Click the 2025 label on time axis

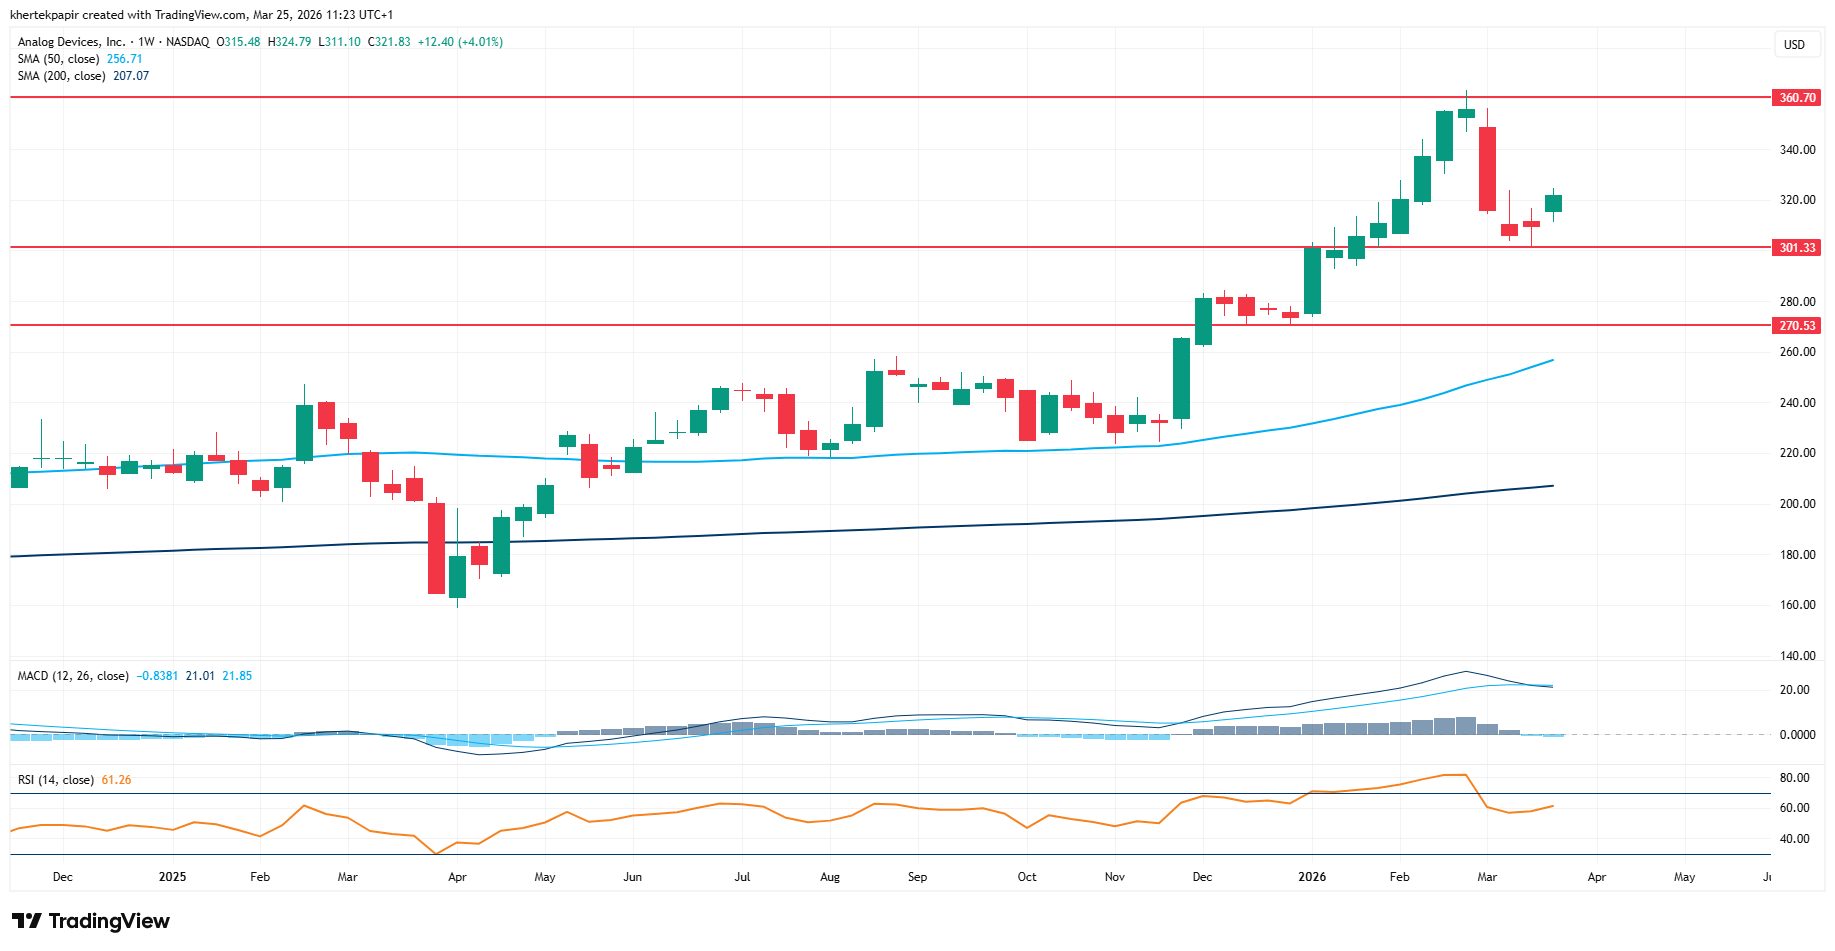(172, 877)
